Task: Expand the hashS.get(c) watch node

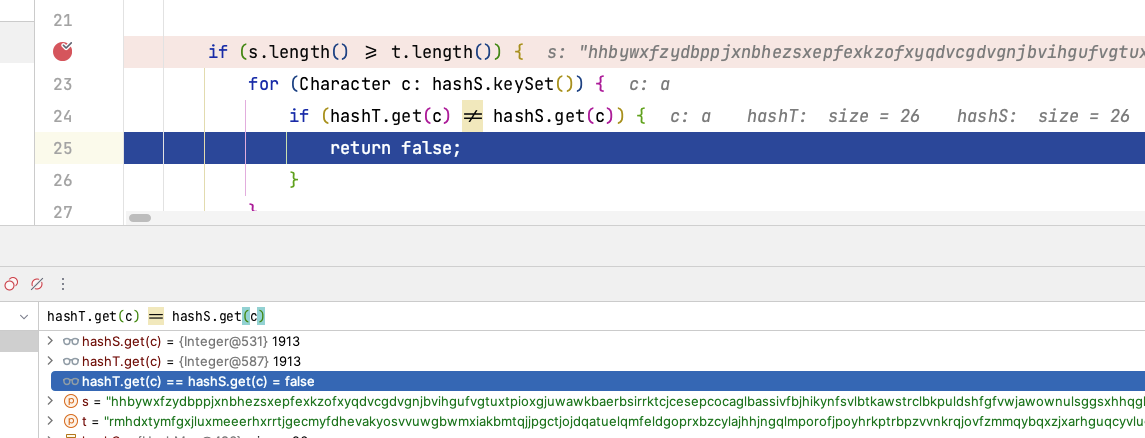Action: 50,341
